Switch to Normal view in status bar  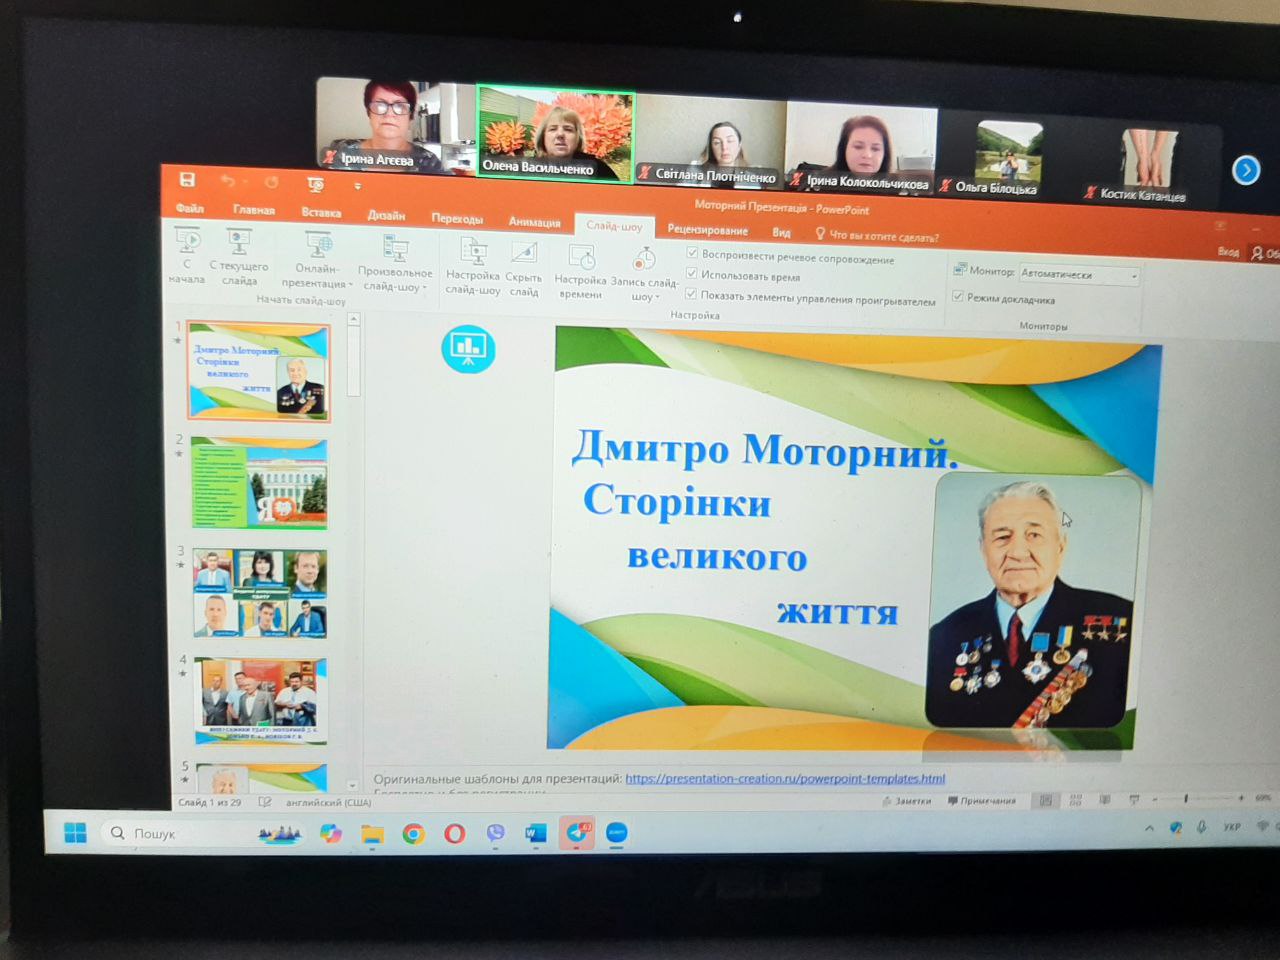coord(1045,800)
